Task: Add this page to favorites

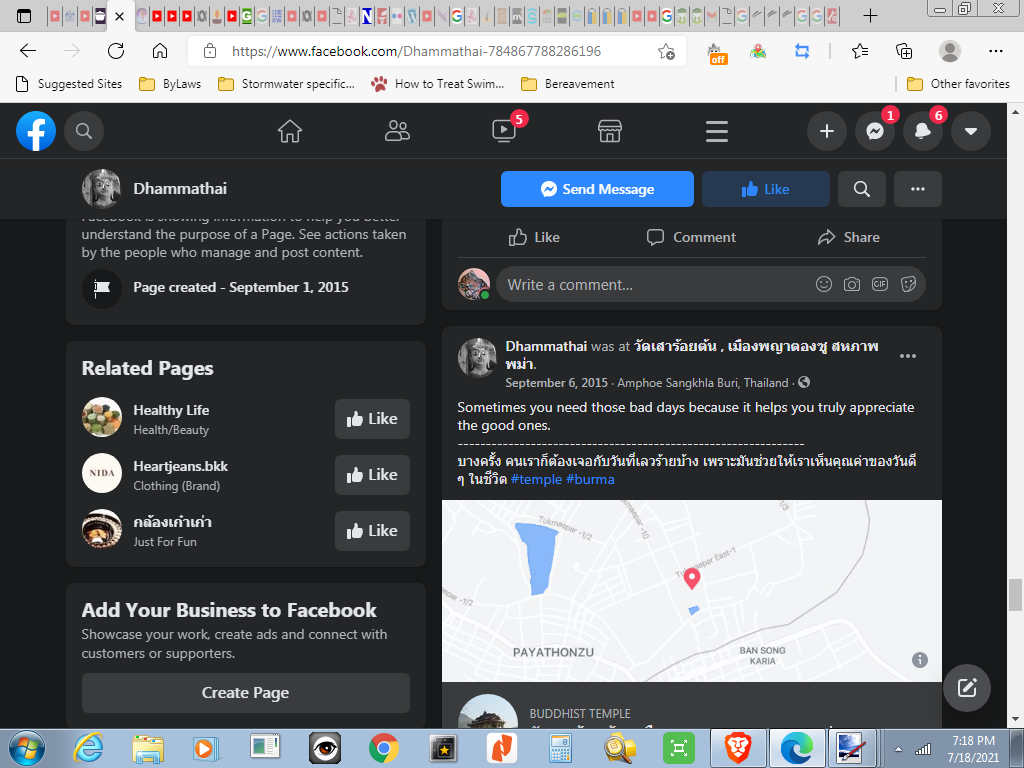Action: click(666, 51)
